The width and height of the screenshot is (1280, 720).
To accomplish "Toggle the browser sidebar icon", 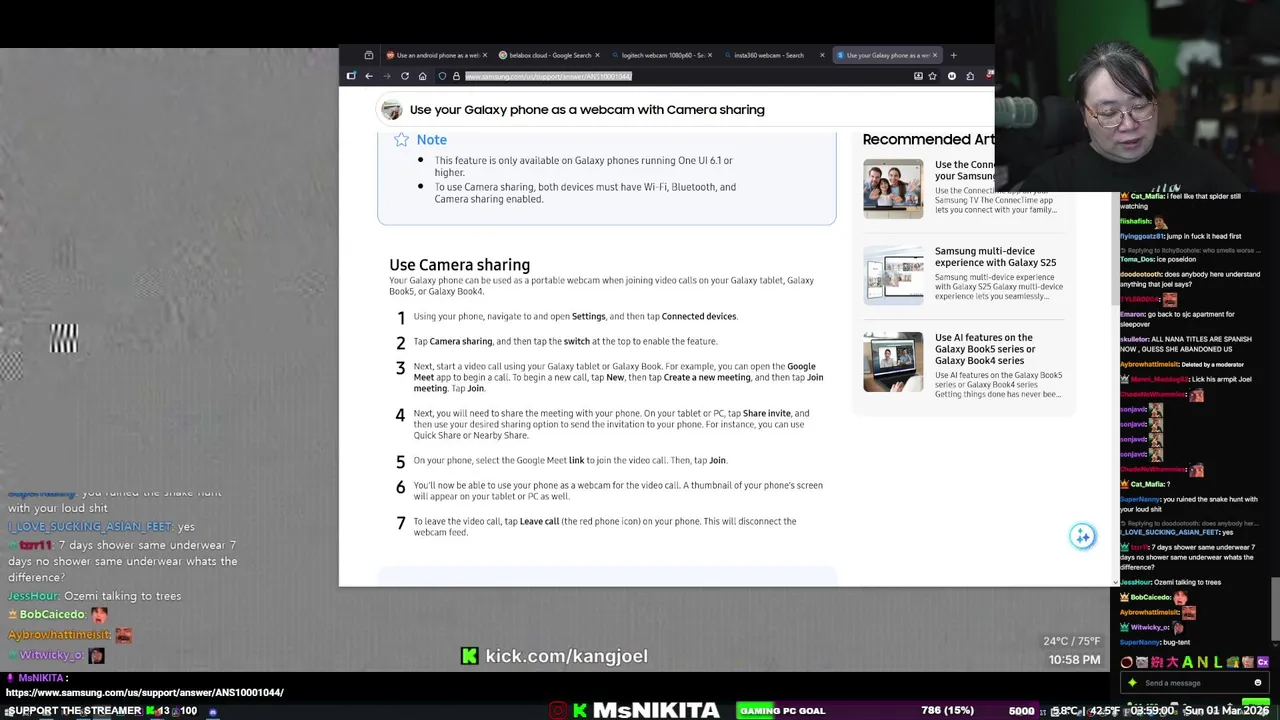I will [x=350, y=76].
